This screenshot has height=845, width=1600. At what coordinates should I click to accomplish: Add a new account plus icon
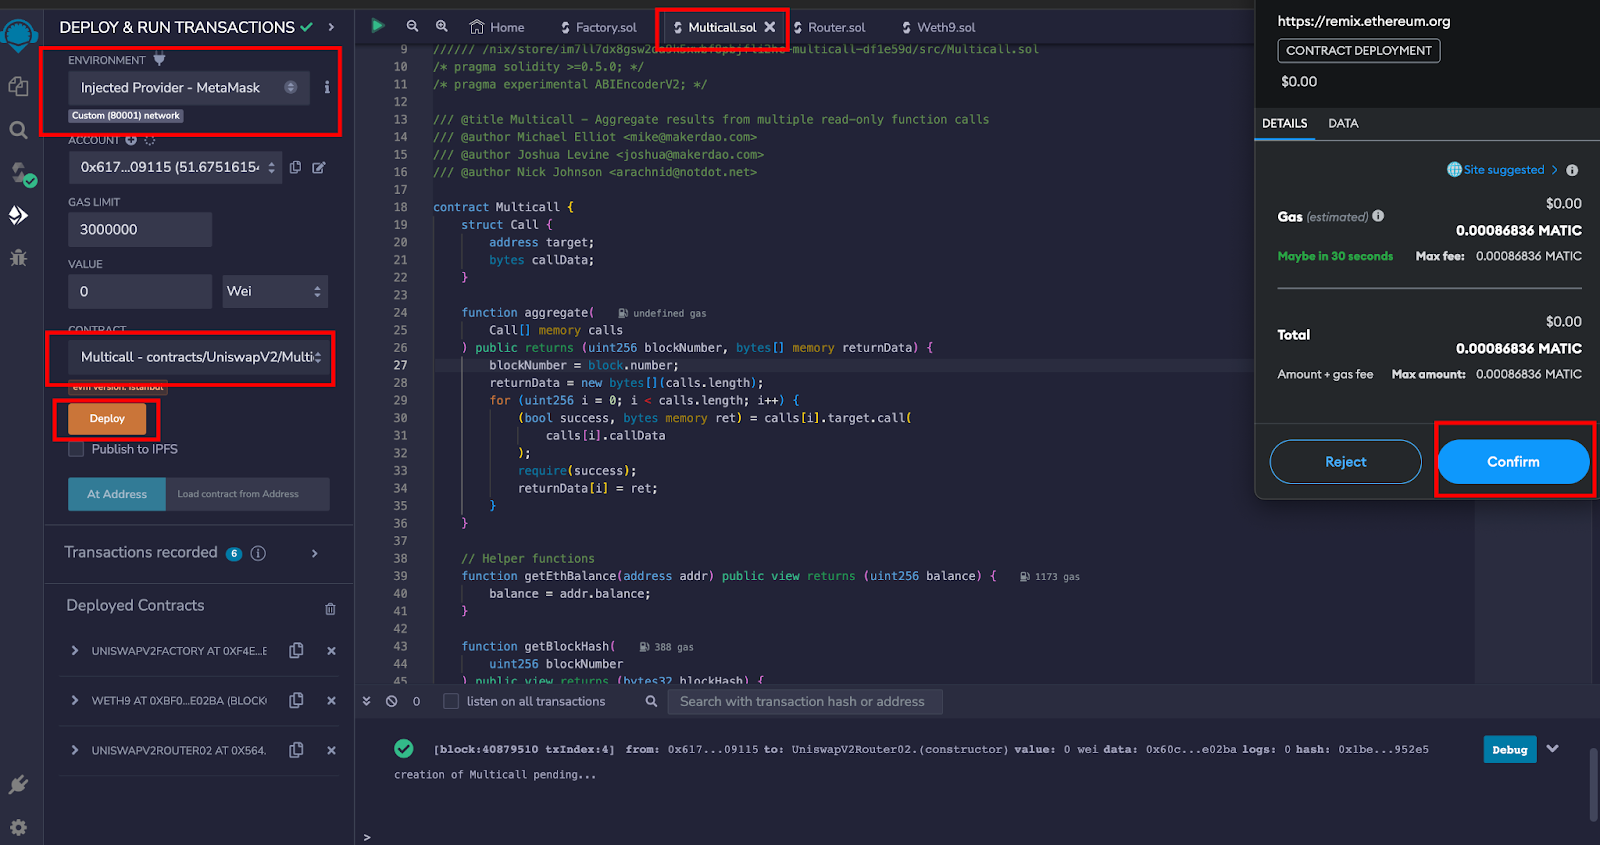tap(131, 140)
